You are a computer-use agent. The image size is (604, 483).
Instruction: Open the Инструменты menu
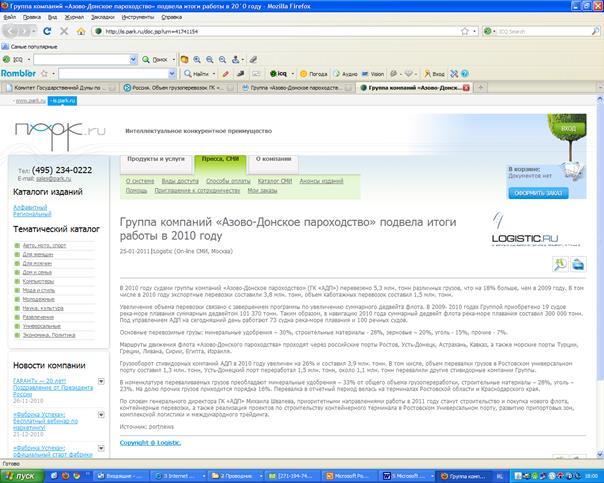138,17
